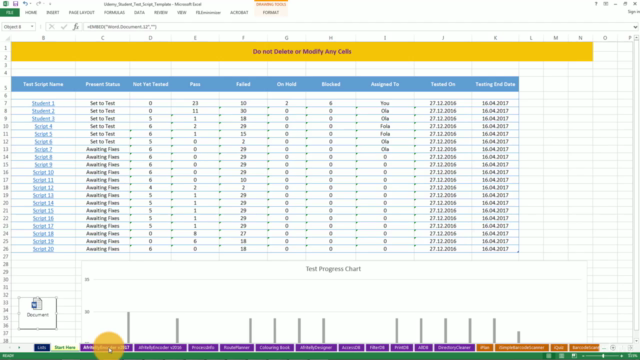Select the AccessDB sheet tab
Viewport: 640px width, 360px height.
click(x=351, y=347)
